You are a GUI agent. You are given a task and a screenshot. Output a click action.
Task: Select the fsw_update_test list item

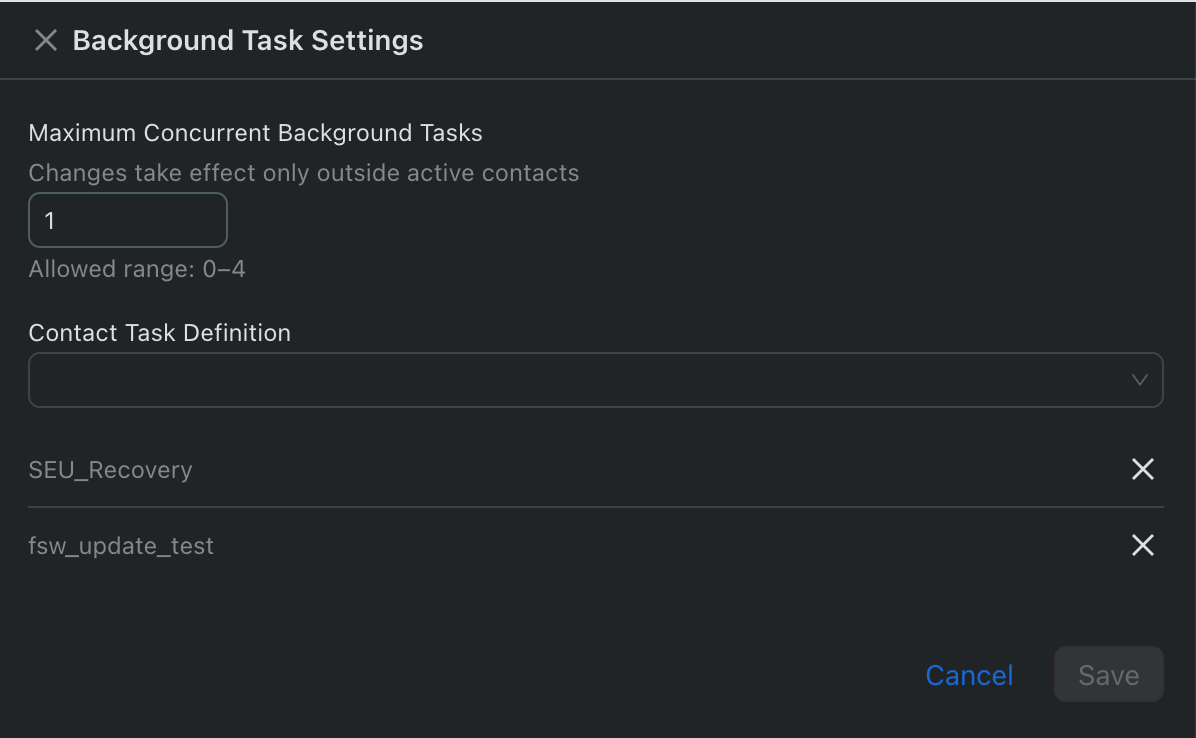[121, 546]
